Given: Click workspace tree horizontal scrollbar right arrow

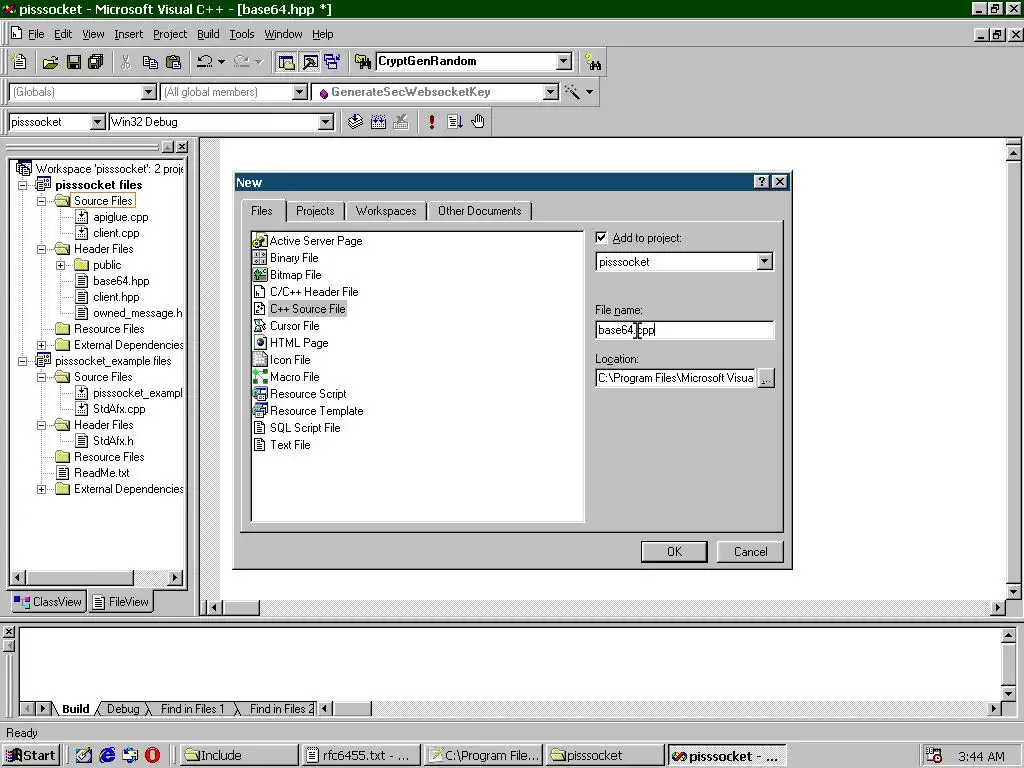Looking at the screenshot, I should [x=175, y=577].
